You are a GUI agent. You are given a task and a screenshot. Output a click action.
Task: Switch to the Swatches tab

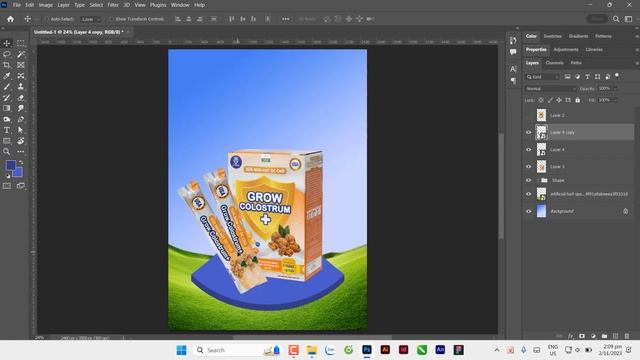(552, 36)
